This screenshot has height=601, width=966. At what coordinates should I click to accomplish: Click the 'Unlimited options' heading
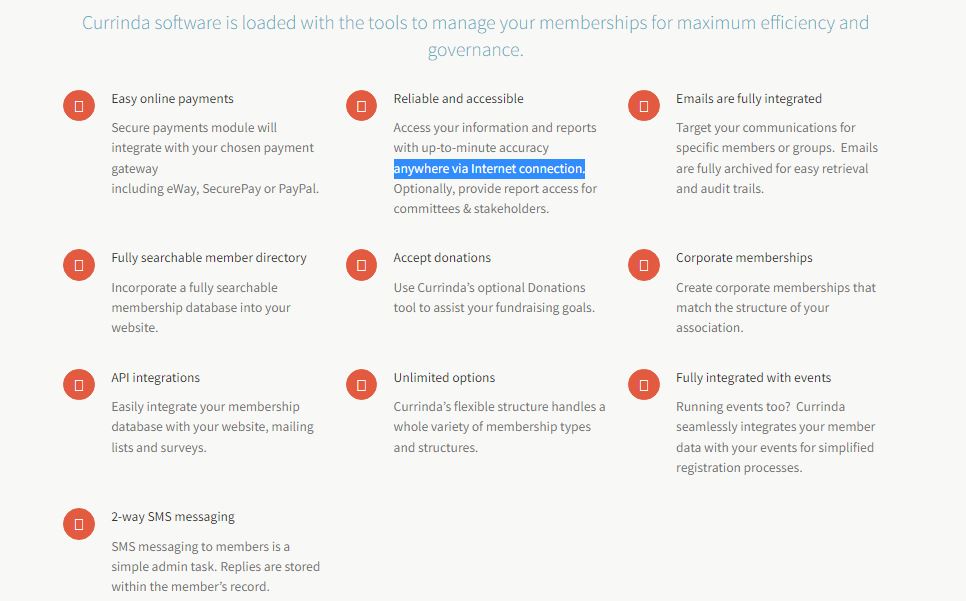pyautogui.click(x=444, y=378)
